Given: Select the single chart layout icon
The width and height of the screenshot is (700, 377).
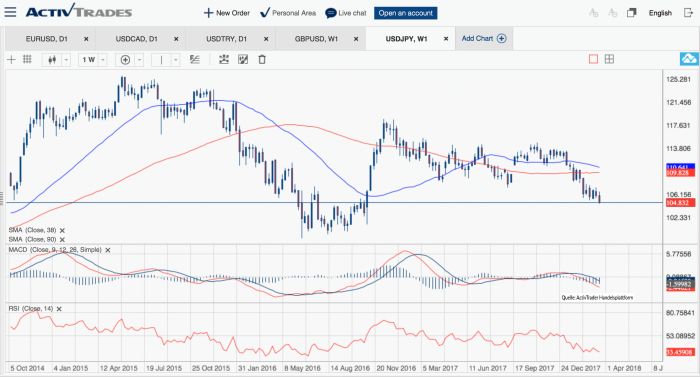Looking at the screenshot, I should 593,59.
